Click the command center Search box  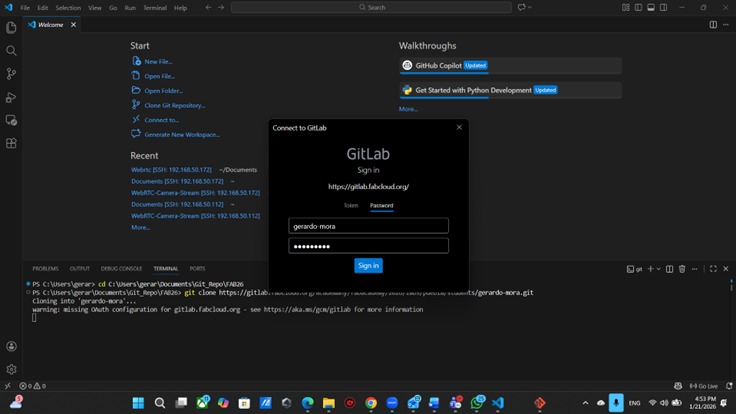tap(371, 8)
